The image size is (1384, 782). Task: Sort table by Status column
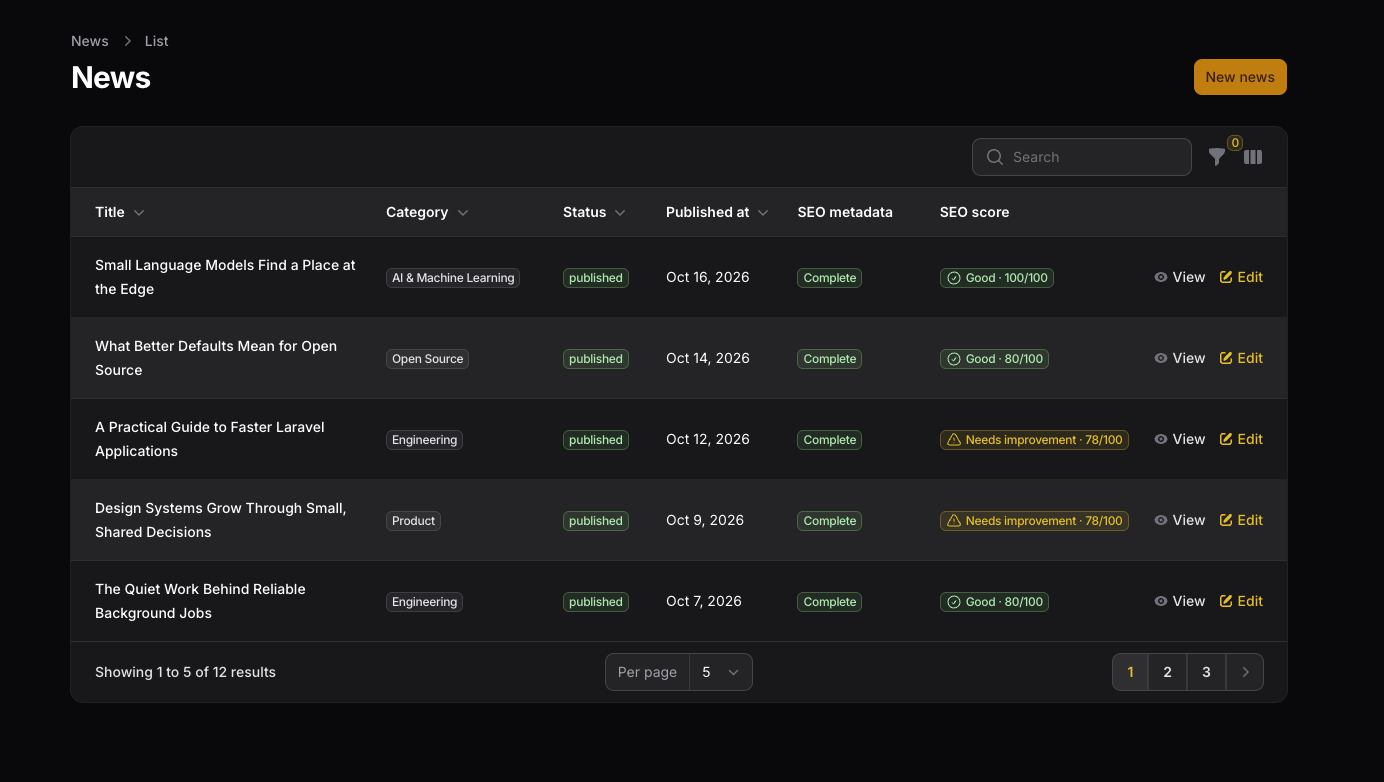tap(594, 212)
